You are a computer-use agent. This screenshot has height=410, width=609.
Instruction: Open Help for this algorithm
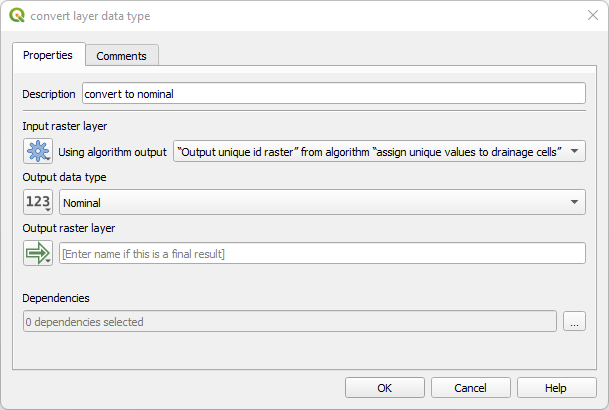tap(556, 388)
